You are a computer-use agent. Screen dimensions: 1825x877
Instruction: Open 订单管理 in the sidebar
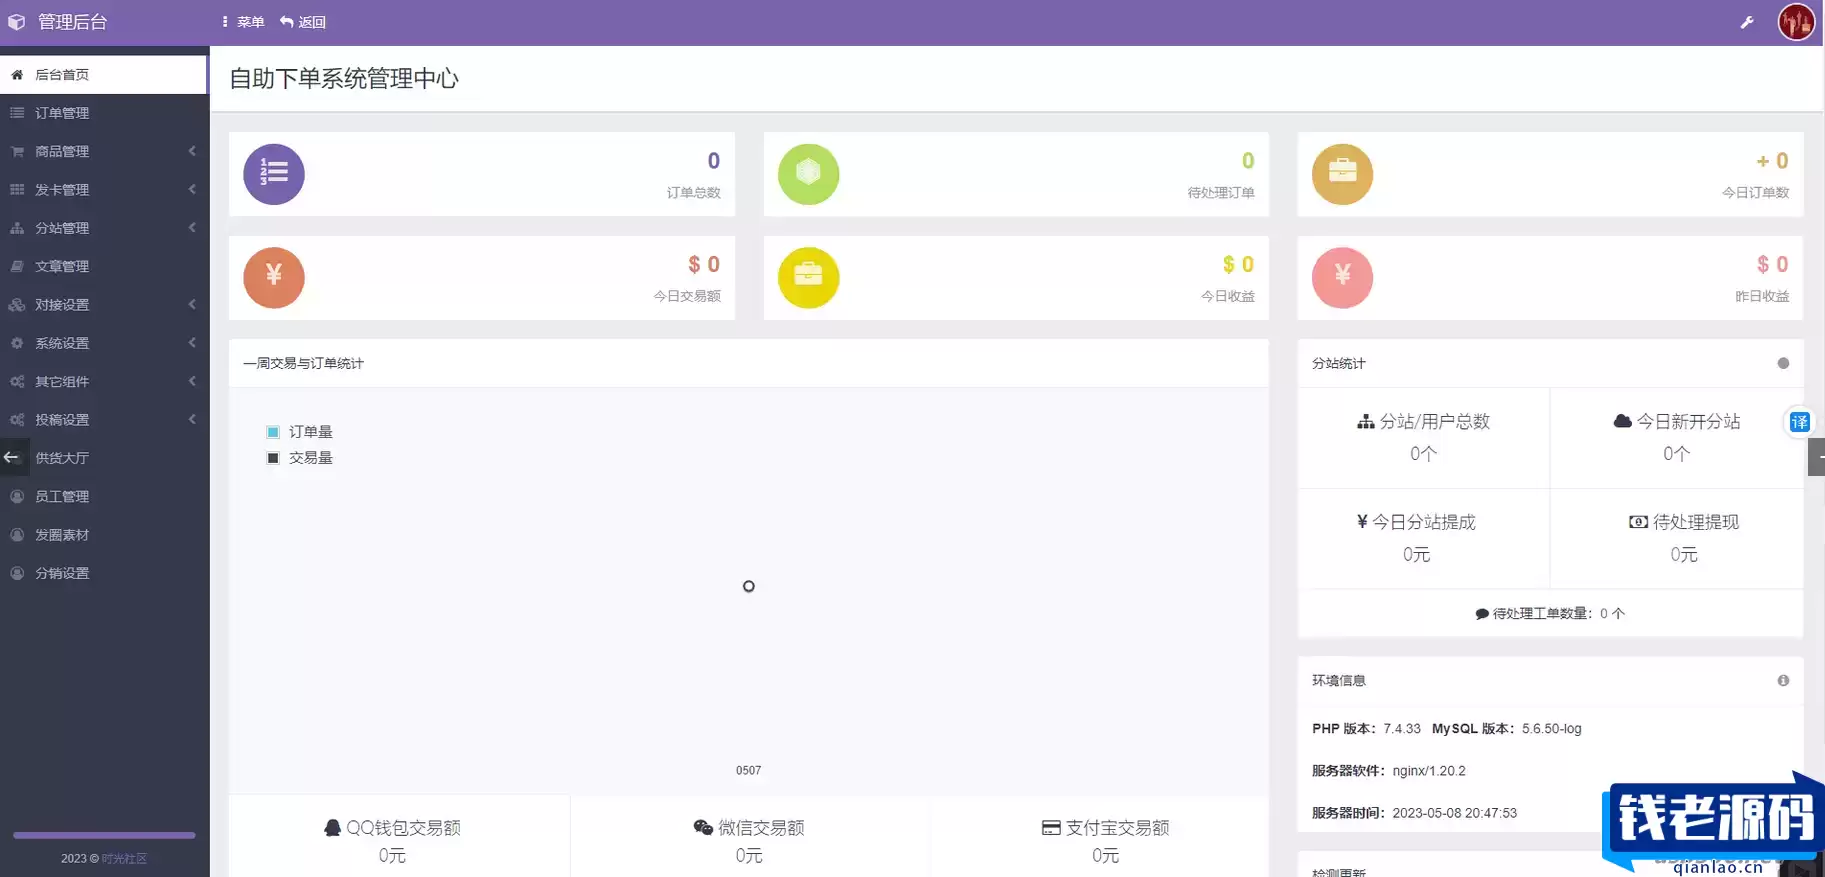pyautogui.click(x=104, y=113)
